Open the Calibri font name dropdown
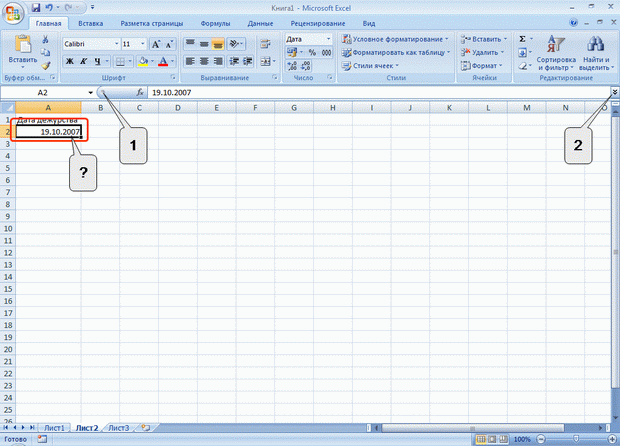The height and width of the screenshot is (446, 620). click(116, 44)
